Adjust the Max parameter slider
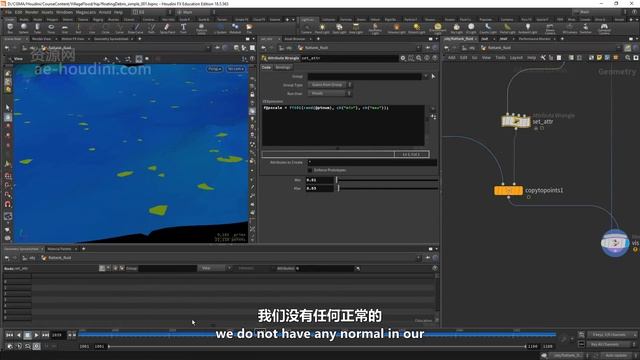Viewport: 640px width, 360px height. 387,188
